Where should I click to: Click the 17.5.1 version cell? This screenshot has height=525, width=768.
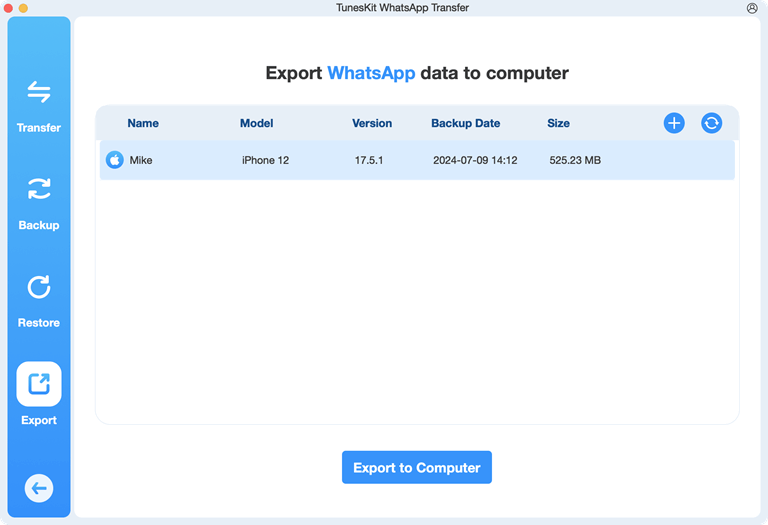tap(369, 160)
